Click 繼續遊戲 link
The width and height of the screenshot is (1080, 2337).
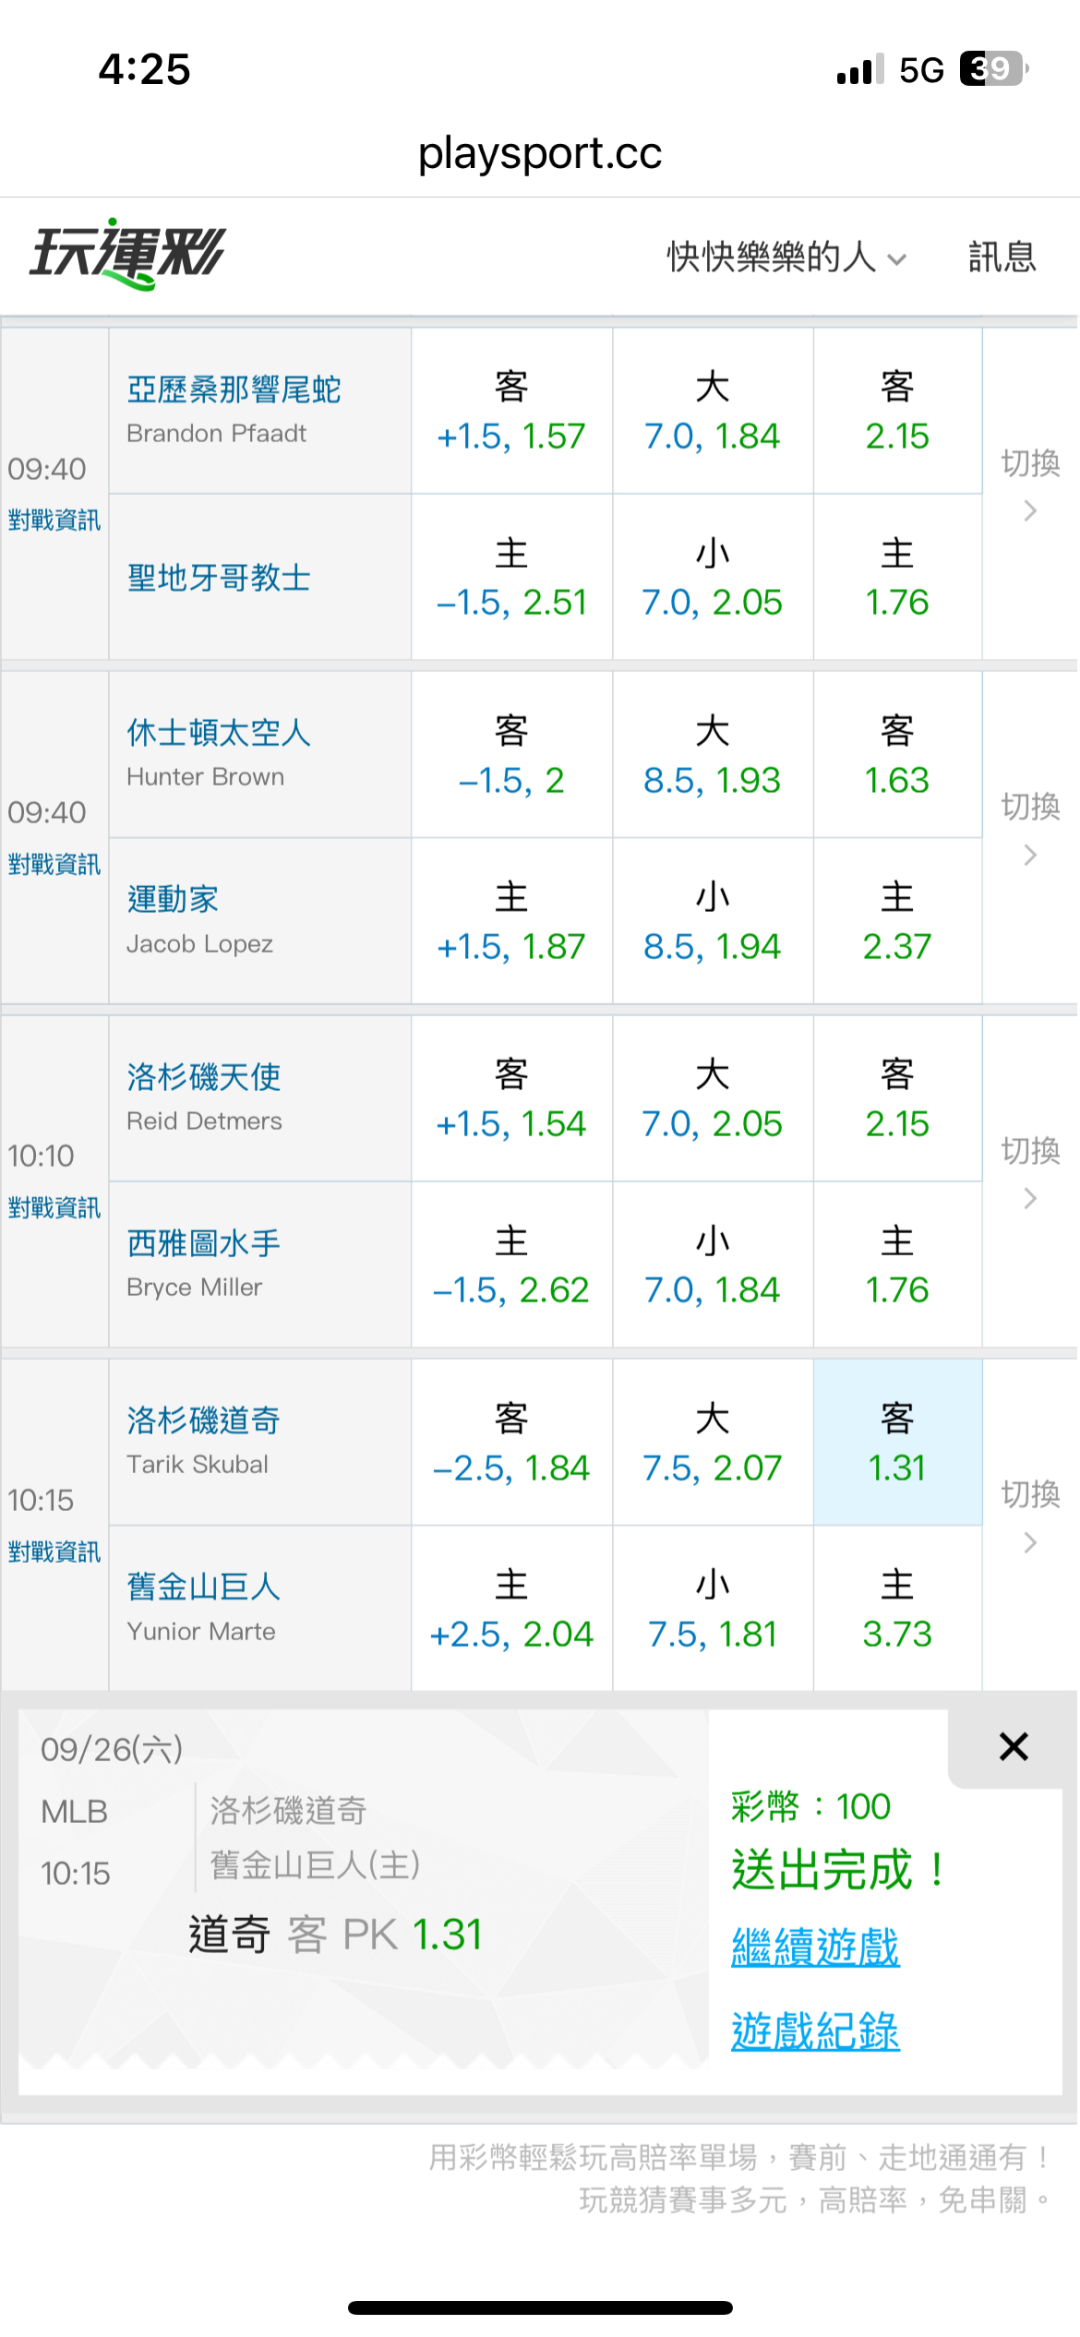coord(815,1947)
